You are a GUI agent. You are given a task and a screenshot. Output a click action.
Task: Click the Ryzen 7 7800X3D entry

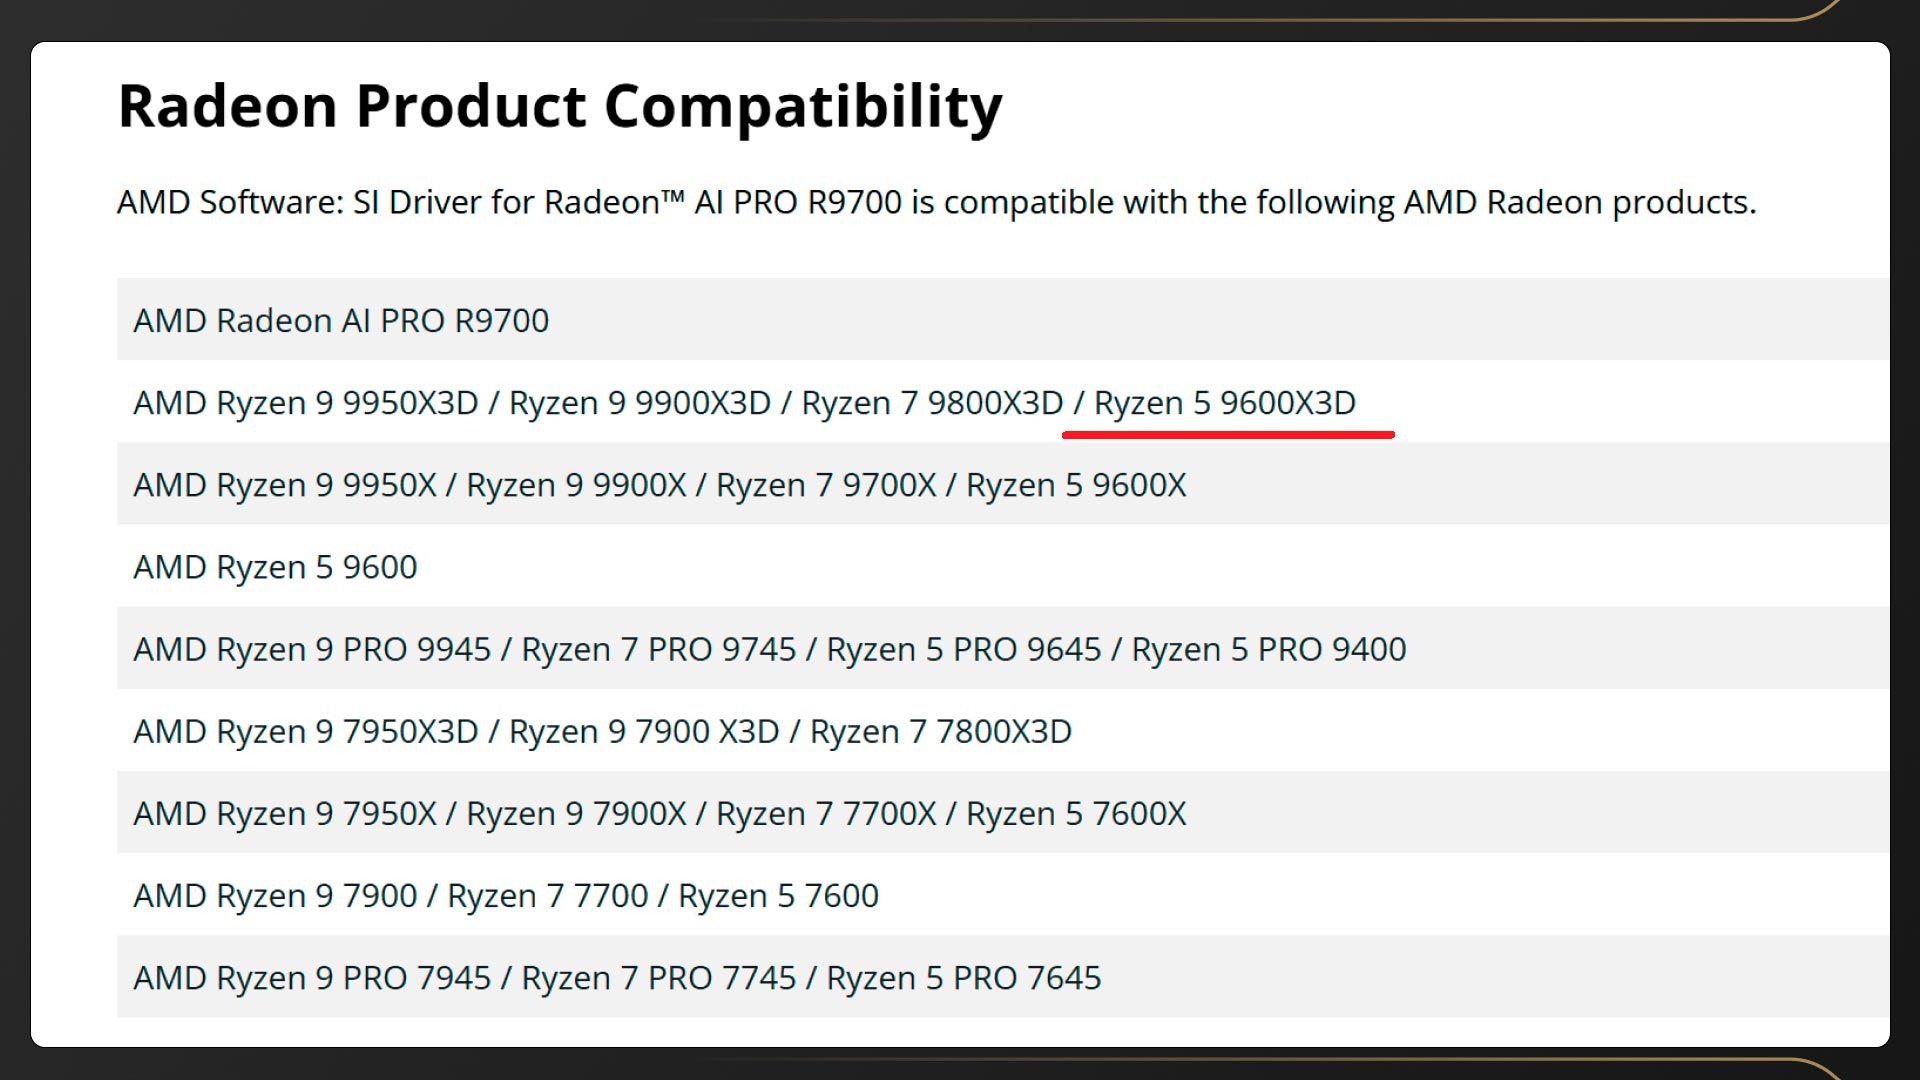click(x=940, y=731)
